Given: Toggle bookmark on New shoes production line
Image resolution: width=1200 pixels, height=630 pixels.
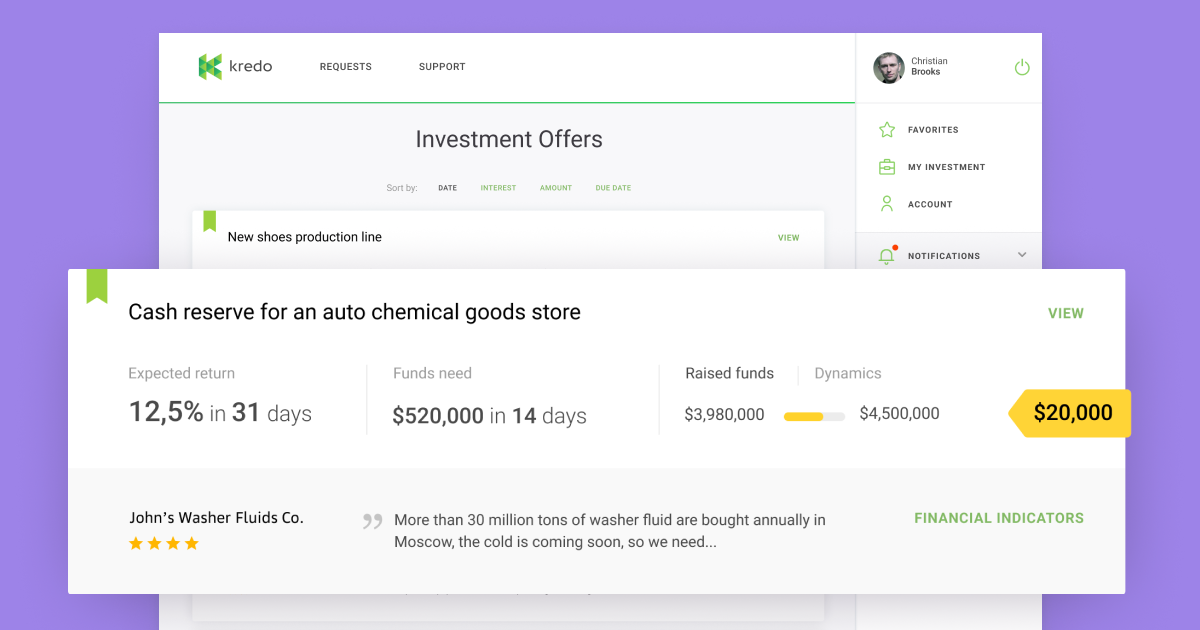Looking at the screenshot, I should tap(210, 221).
